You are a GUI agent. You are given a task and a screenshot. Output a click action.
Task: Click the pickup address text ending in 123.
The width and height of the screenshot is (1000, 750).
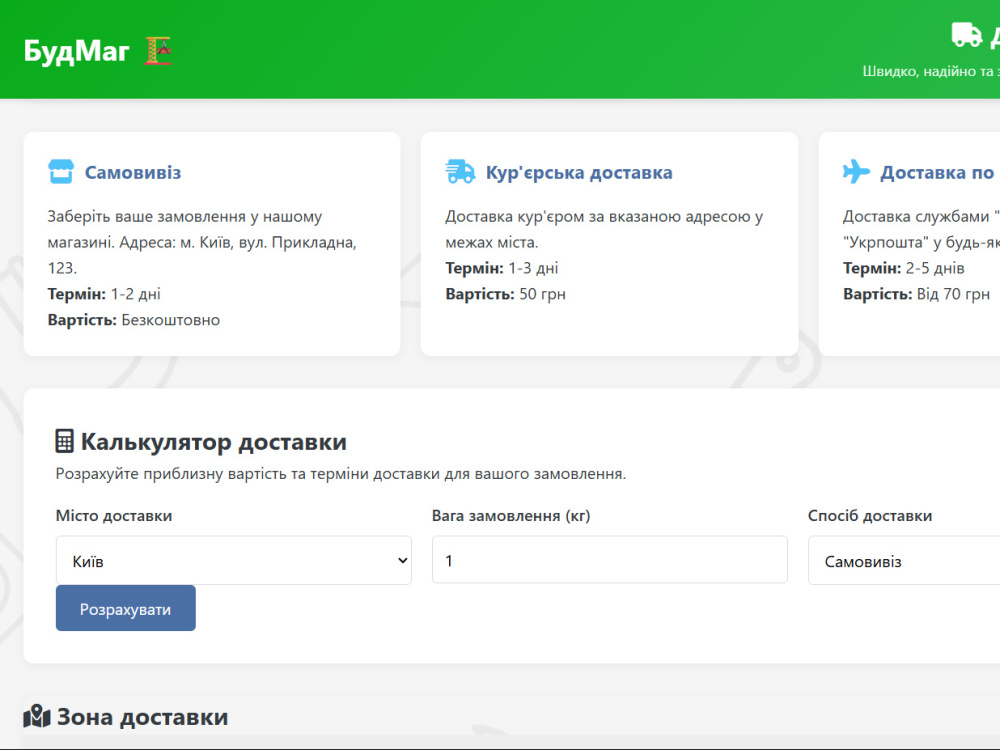coord(202,242)
